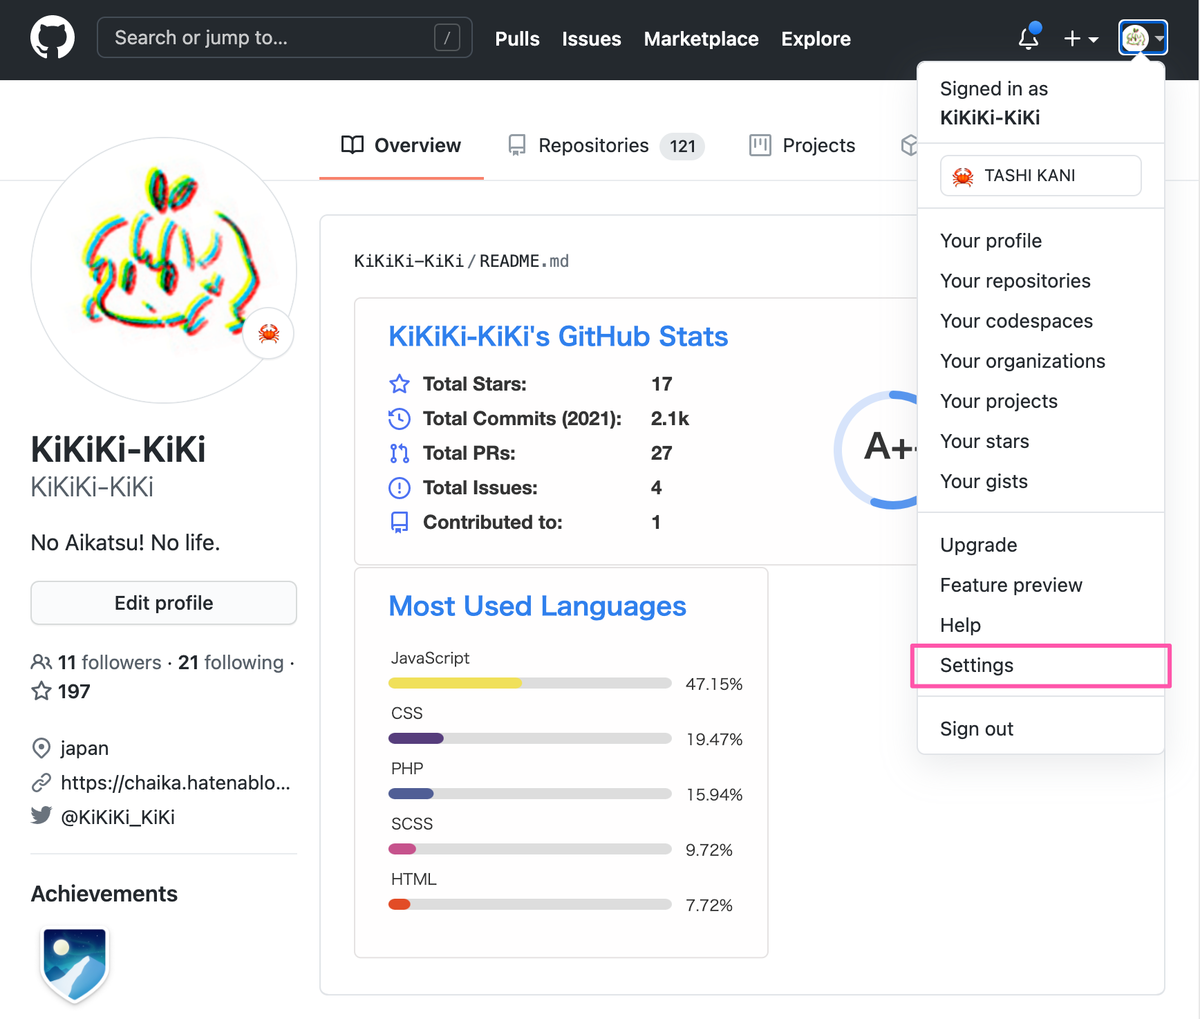Open the chaika.hatenablo blog link
This screenshot has width=1200, height=1019.
click(x=175, y=782)
